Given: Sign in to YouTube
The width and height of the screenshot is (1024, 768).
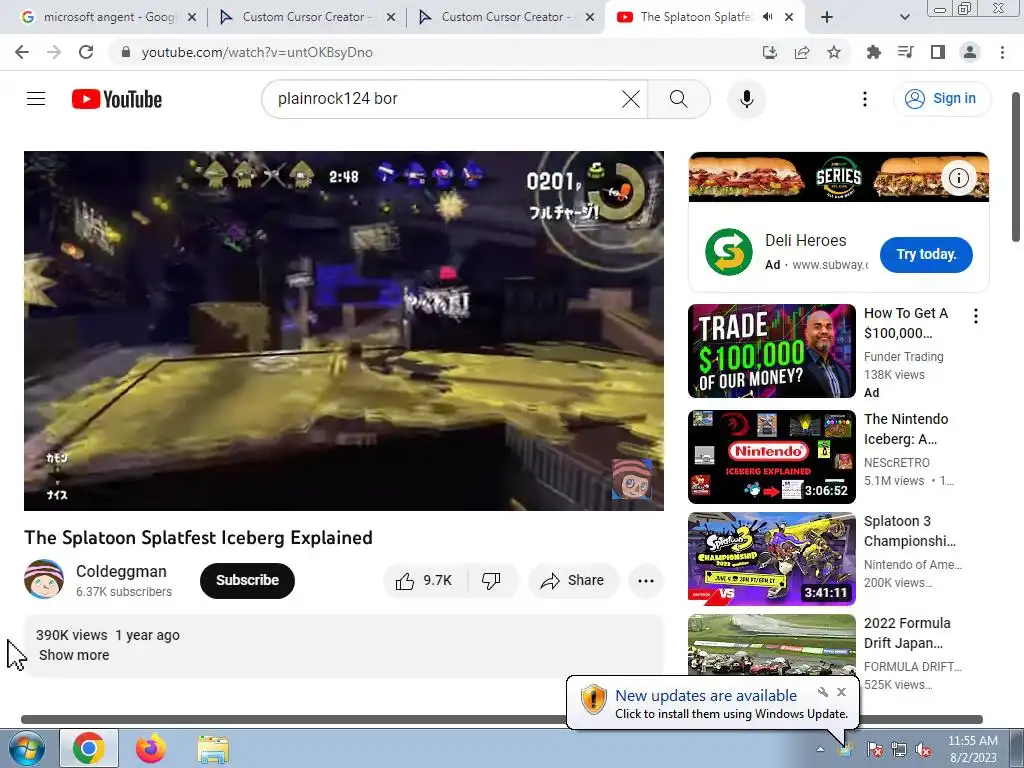Looking at the screenshot, I should pos(941,99).
